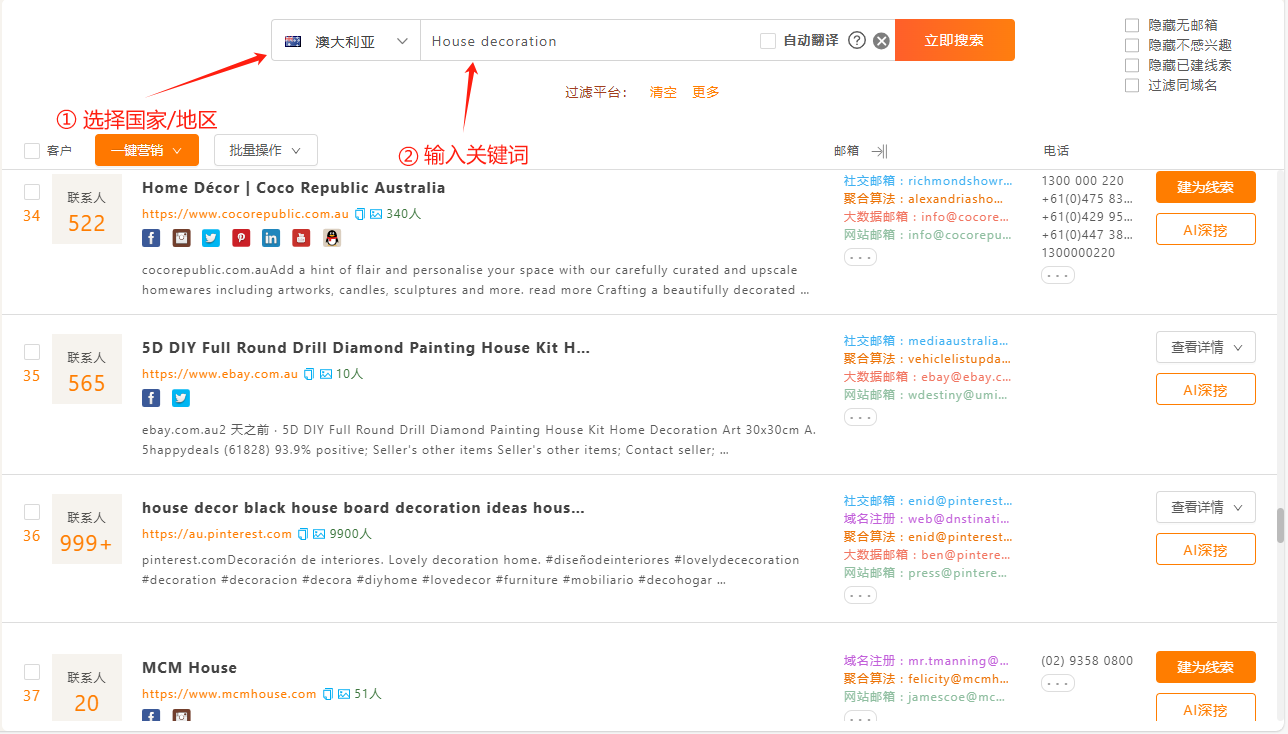Open Coco Republic's Instagram icon
The width and height of the screenshot is (1288, 734).
(181, 238)
